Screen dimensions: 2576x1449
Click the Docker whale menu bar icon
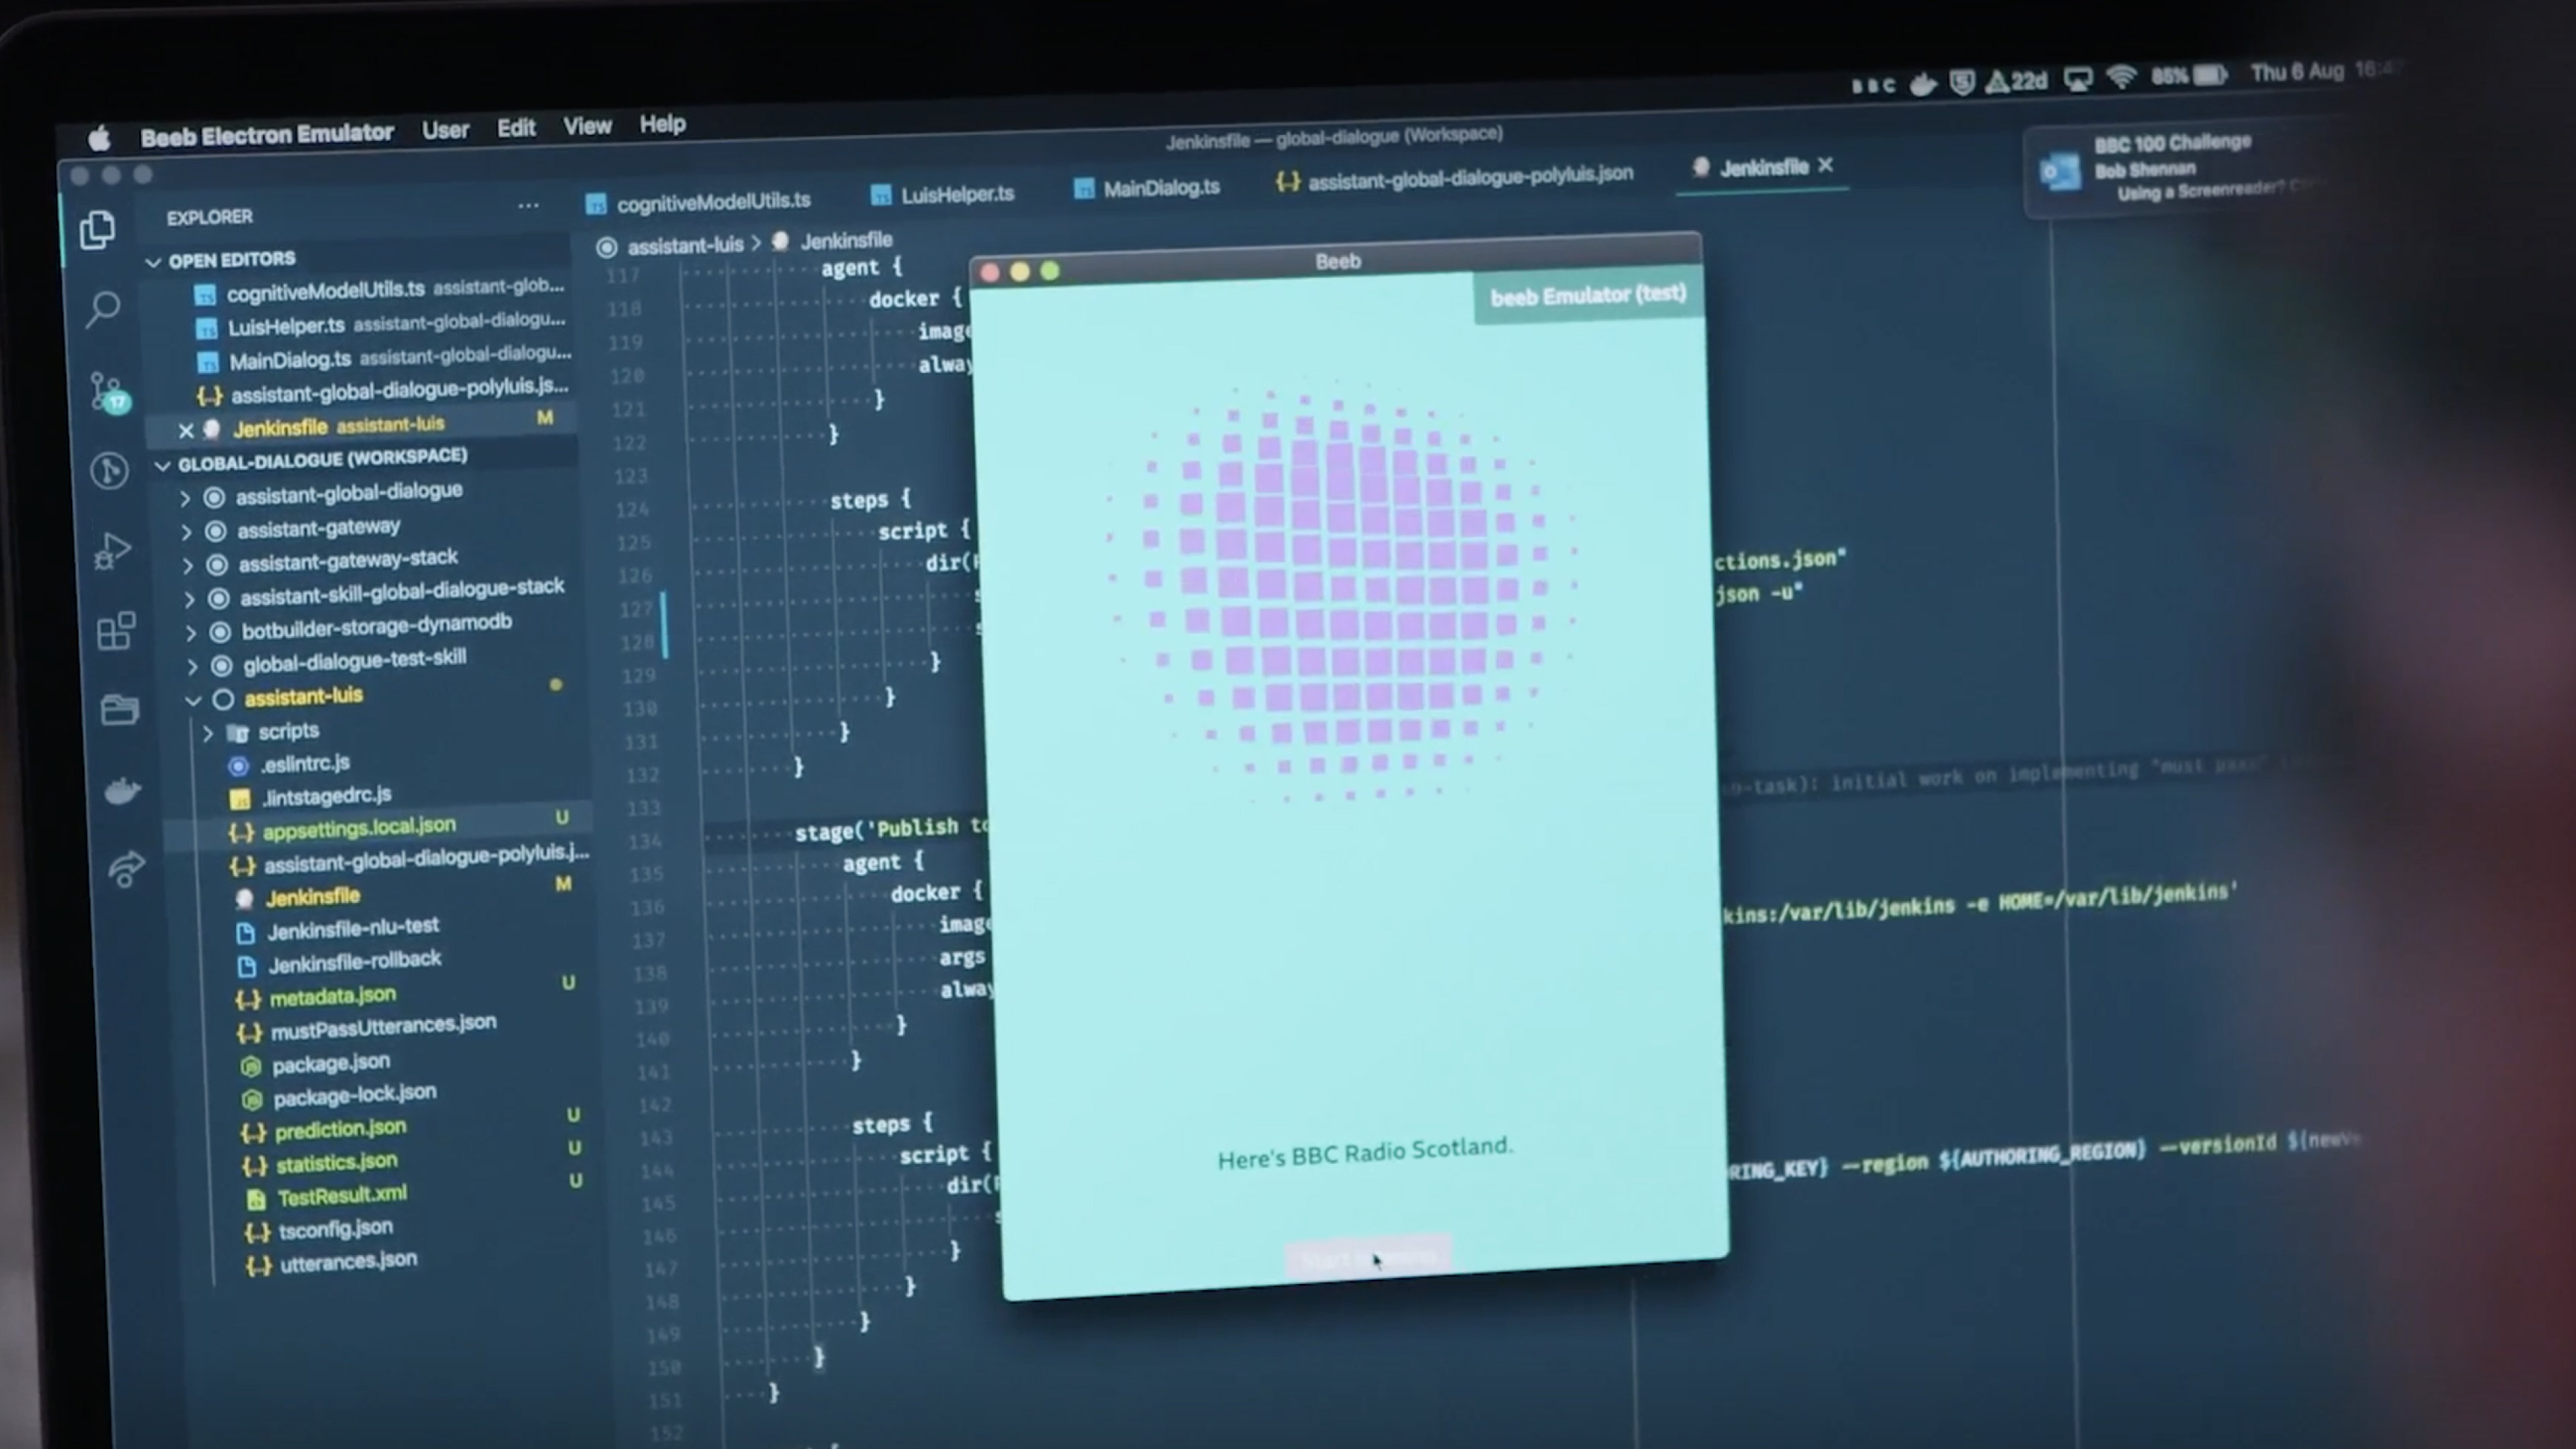pyautogui.click(x=1922, y=83)
